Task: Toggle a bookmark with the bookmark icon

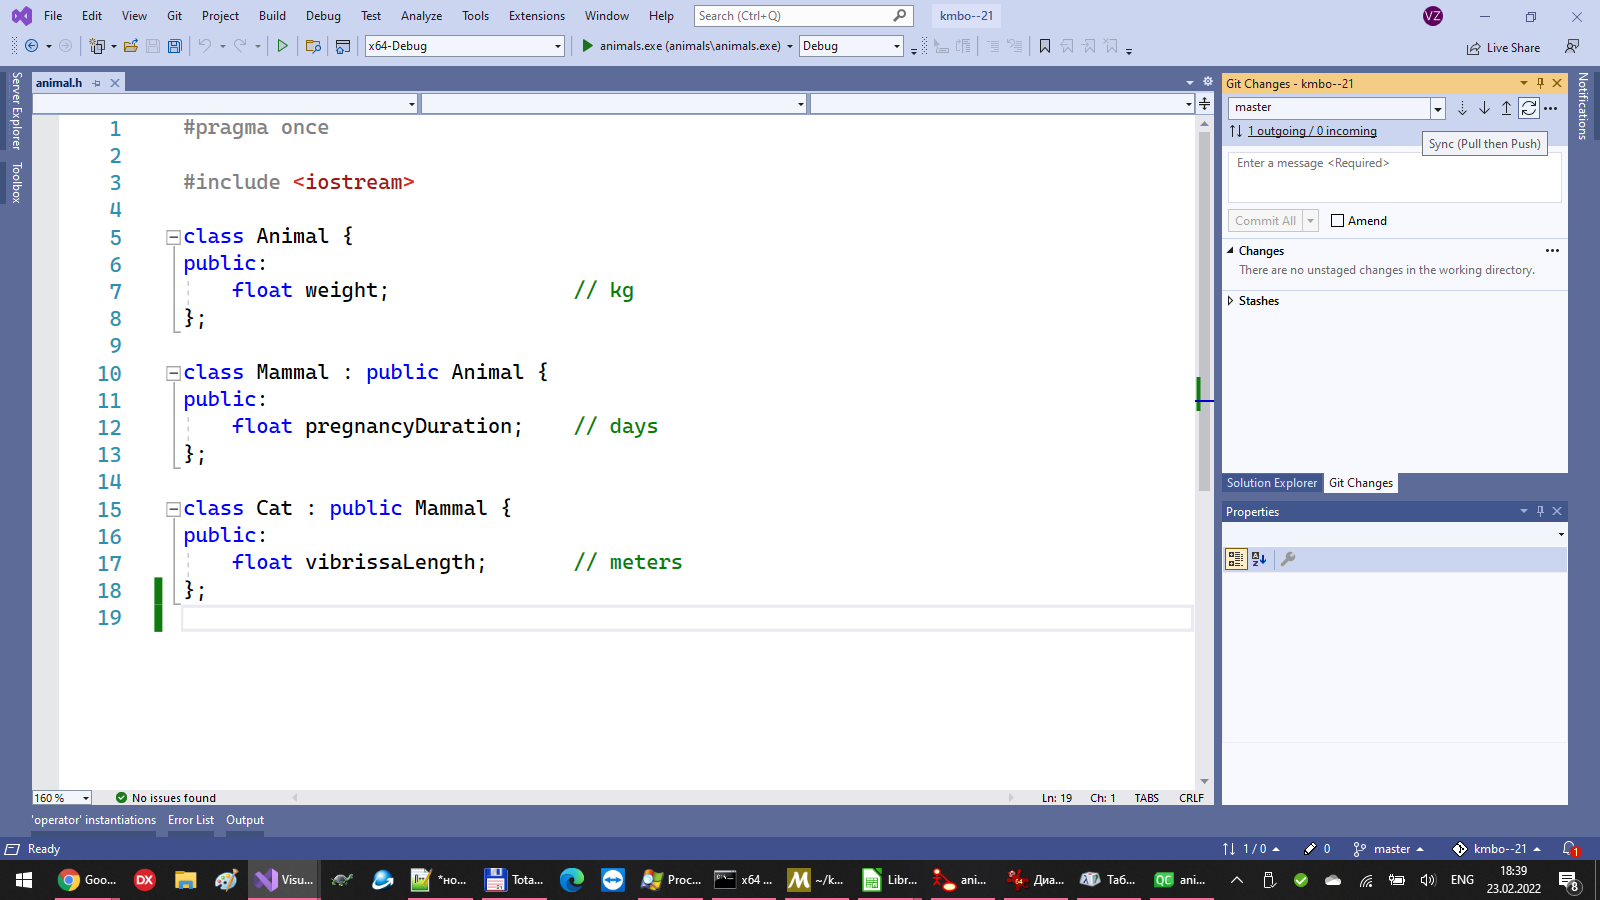Action: (1044, 46)
